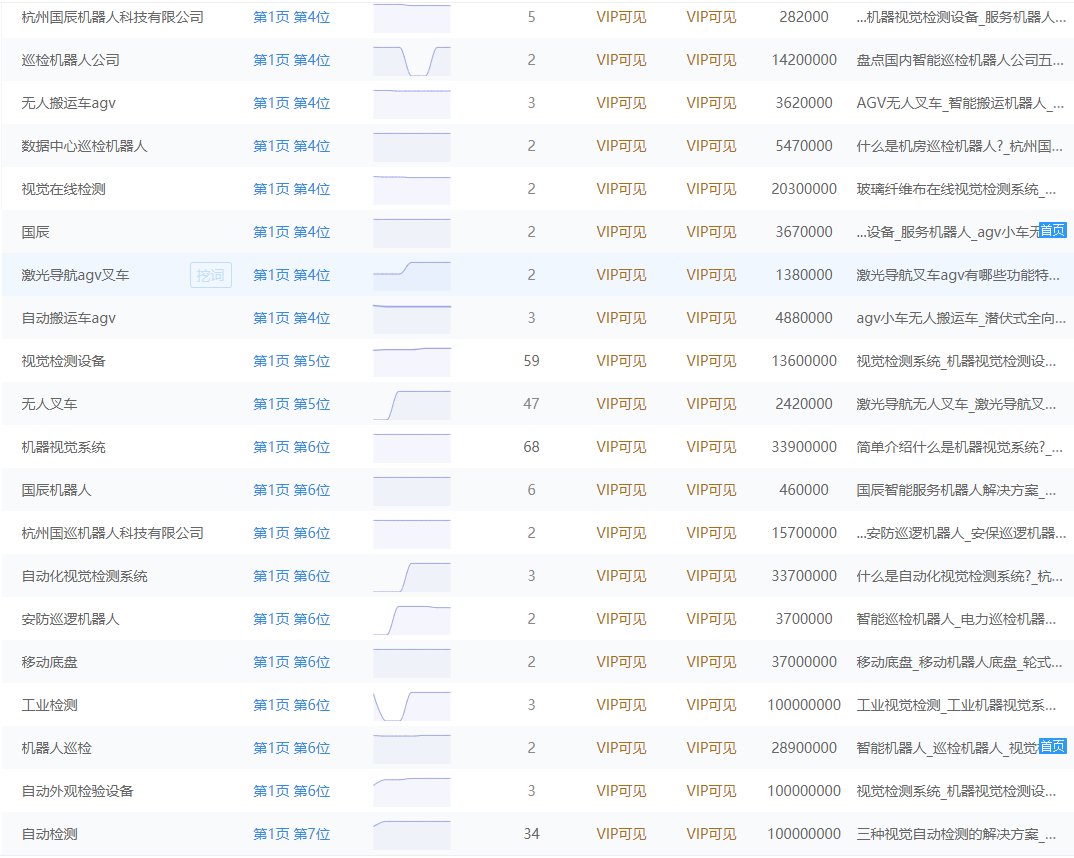Image resolution: width=1074 pixels, height=858 pixels.
Task: Select keyword 杭州国巡机器人科技有限公司
Action: [x=112, y=533]
